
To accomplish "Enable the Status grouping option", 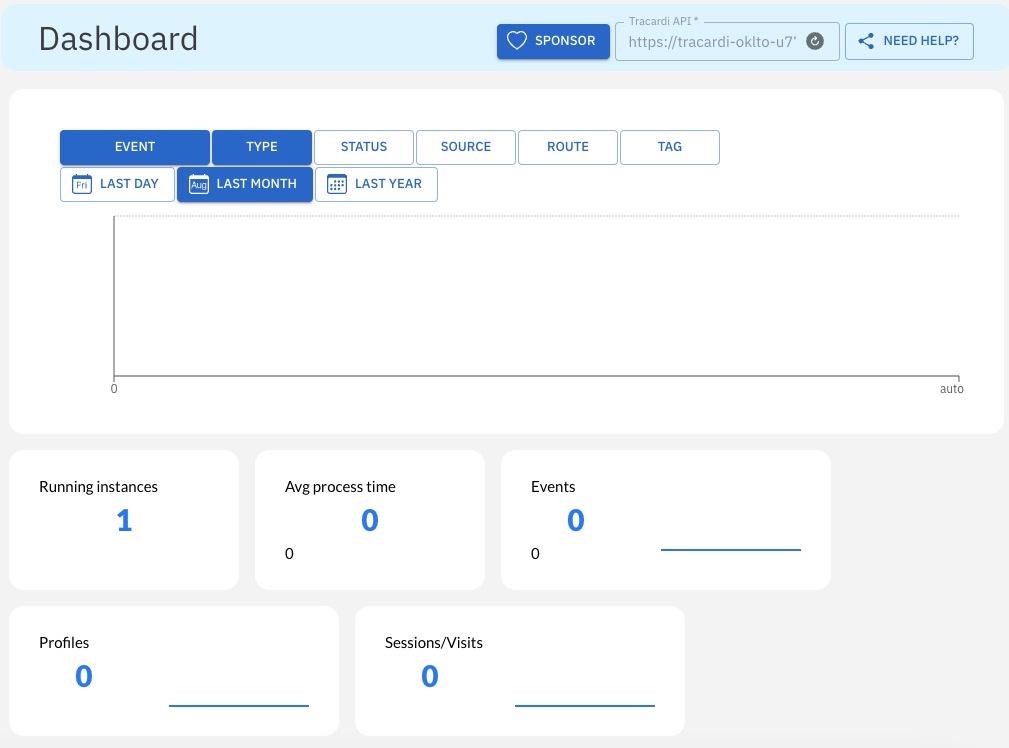I will click(x=364, y=147).
